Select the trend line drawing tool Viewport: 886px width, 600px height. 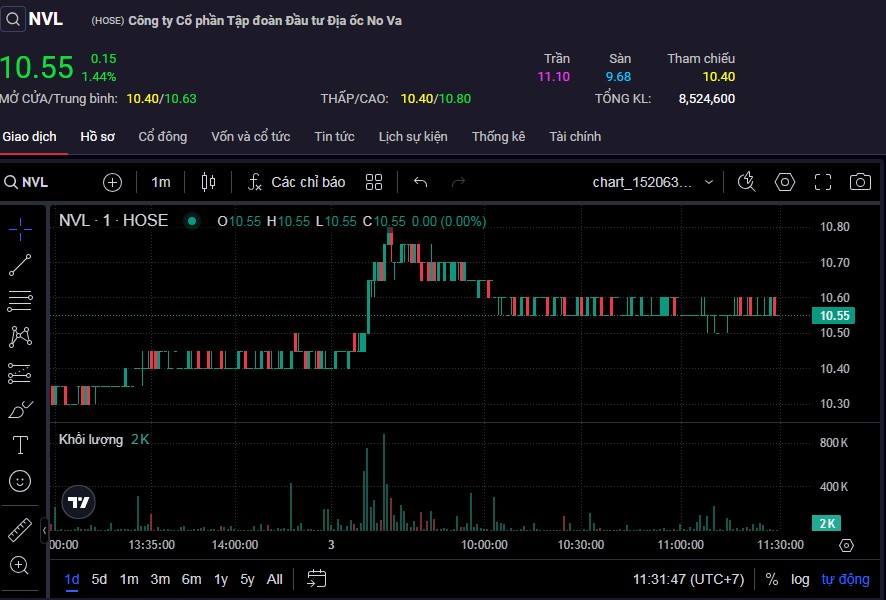coord(20,265)
